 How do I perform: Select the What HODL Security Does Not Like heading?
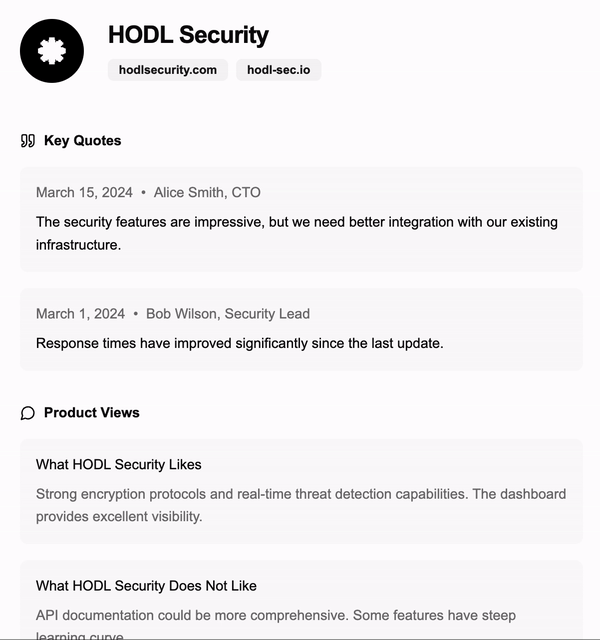click(146, 586)
